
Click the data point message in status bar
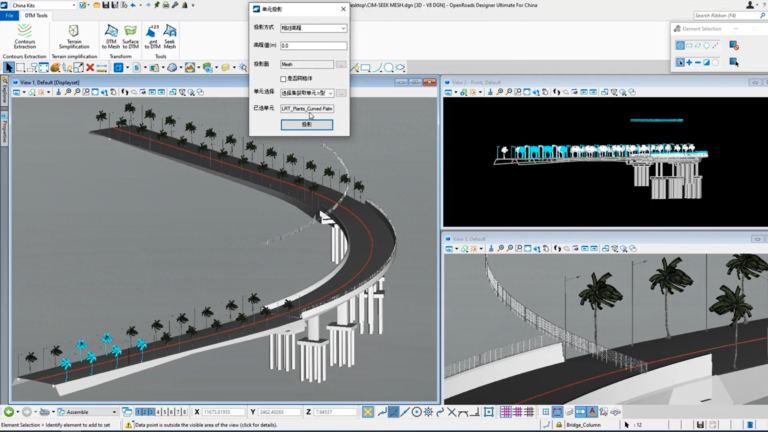coord(206,425)
